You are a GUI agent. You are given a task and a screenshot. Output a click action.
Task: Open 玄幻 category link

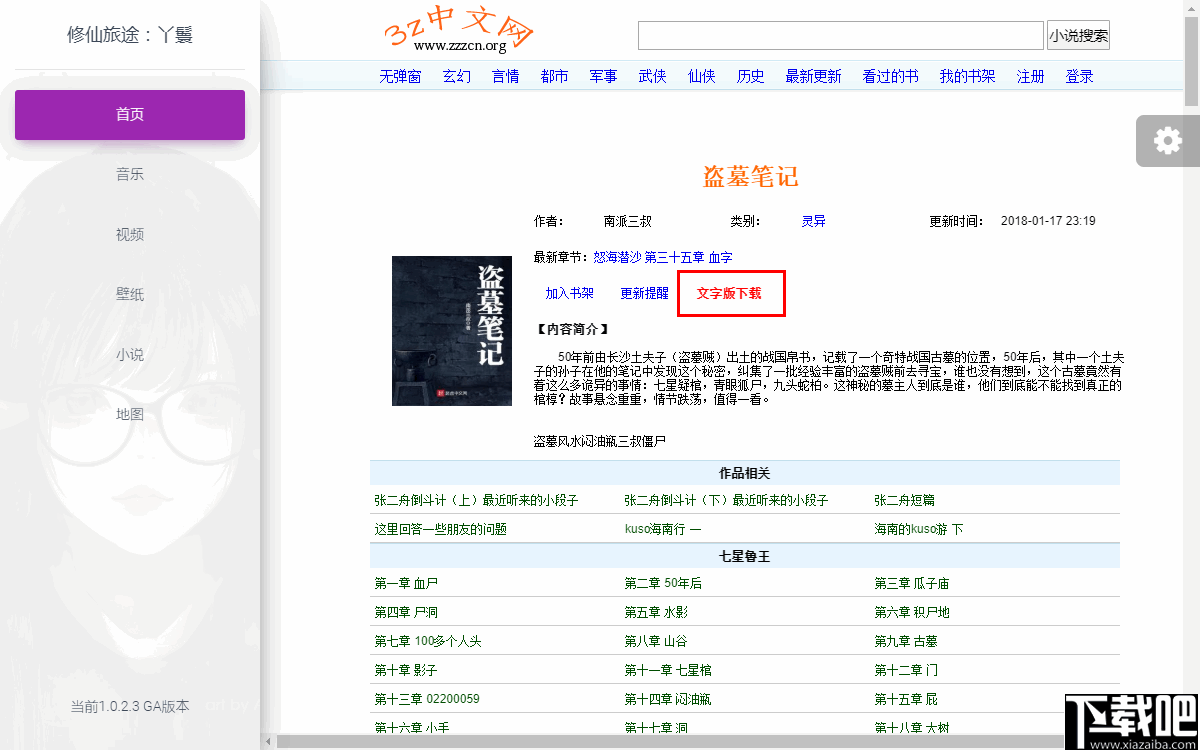pos(457,76)
